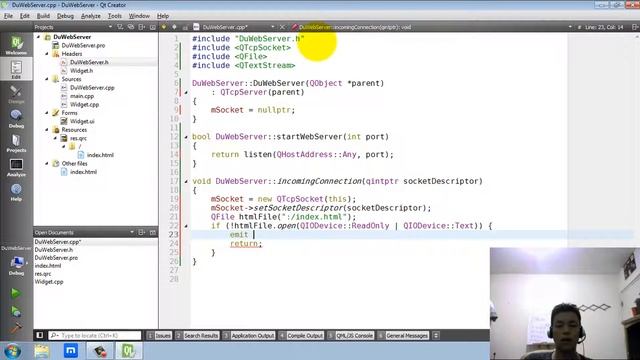Click the go forward navigation arrow
This screenshot has height=360, width=640.
point(174,27)
